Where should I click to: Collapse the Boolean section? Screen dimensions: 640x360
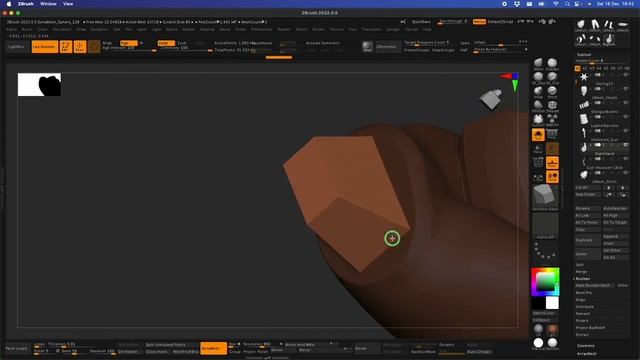tap(583, 279)
